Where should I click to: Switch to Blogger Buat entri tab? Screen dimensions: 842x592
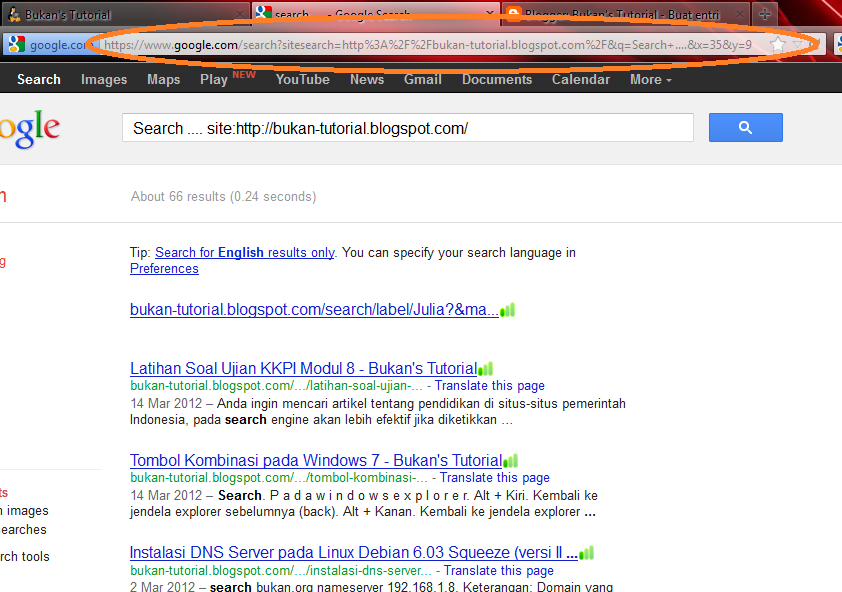point(625,15)
